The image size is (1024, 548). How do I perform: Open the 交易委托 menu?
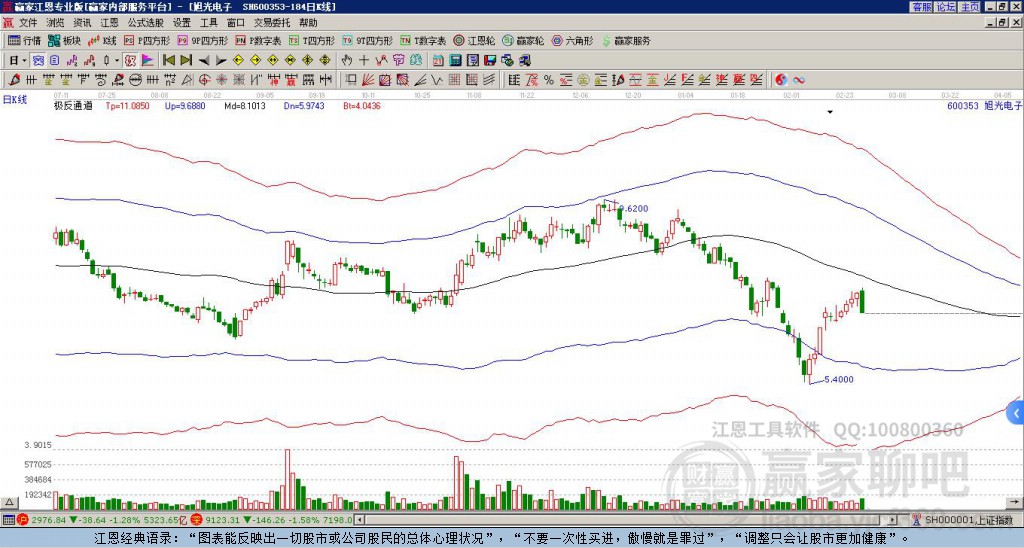pyautogui.click(x=271, y=23)
